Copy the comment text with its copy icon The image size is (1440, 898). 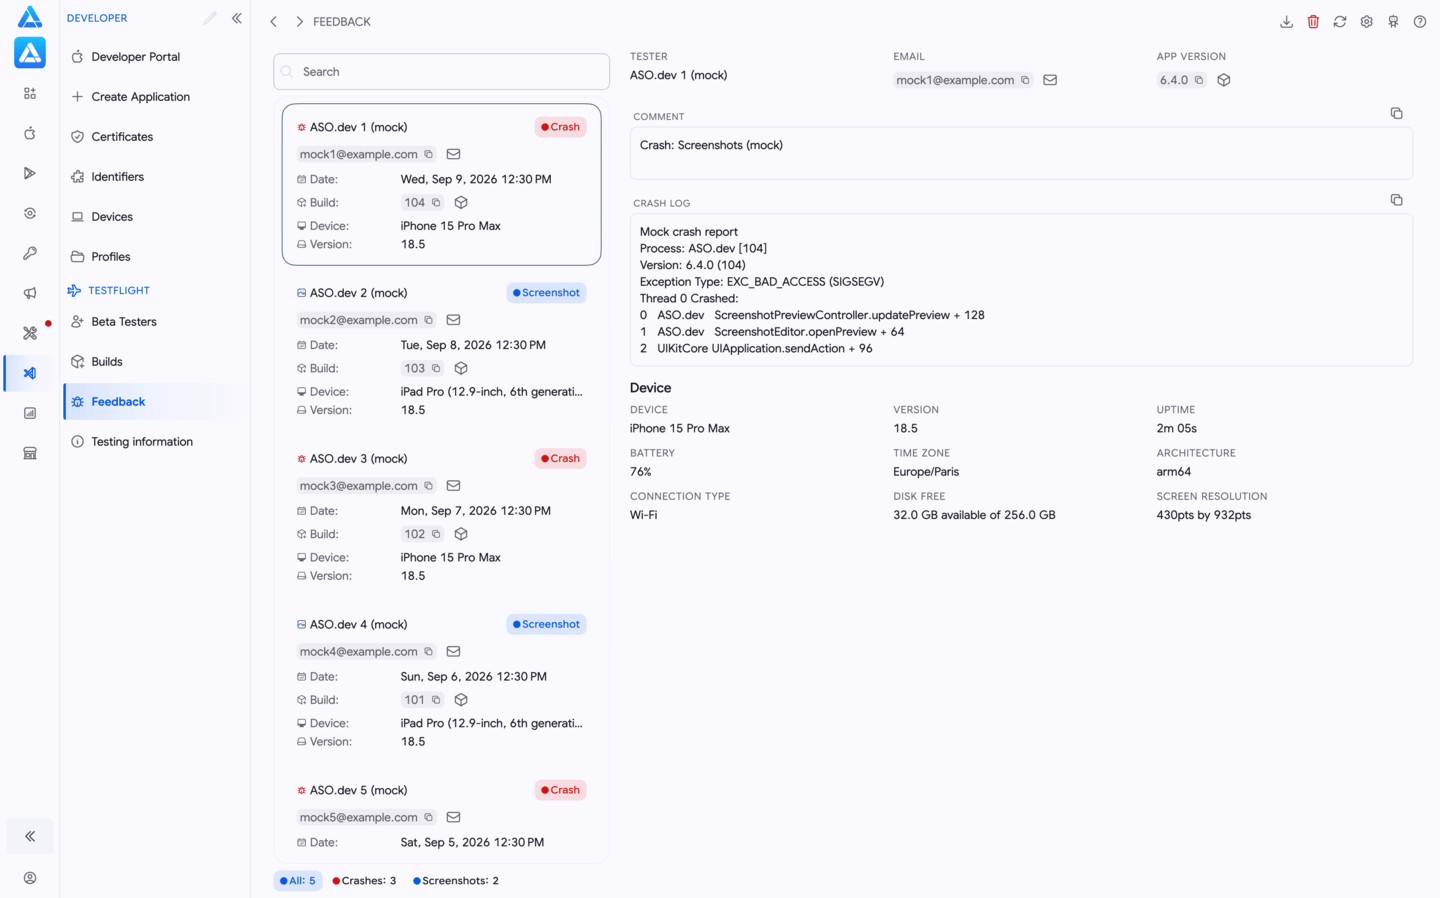pos(1397,114)
